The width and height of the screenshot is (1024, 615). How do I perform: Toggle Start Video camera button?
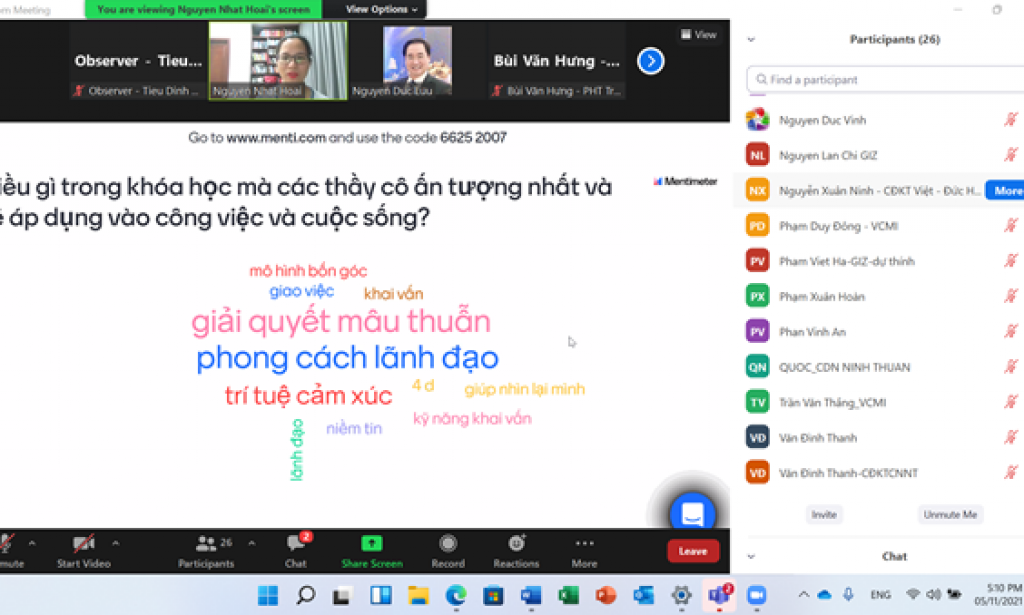pyautogui.click(x=83, y=544)
